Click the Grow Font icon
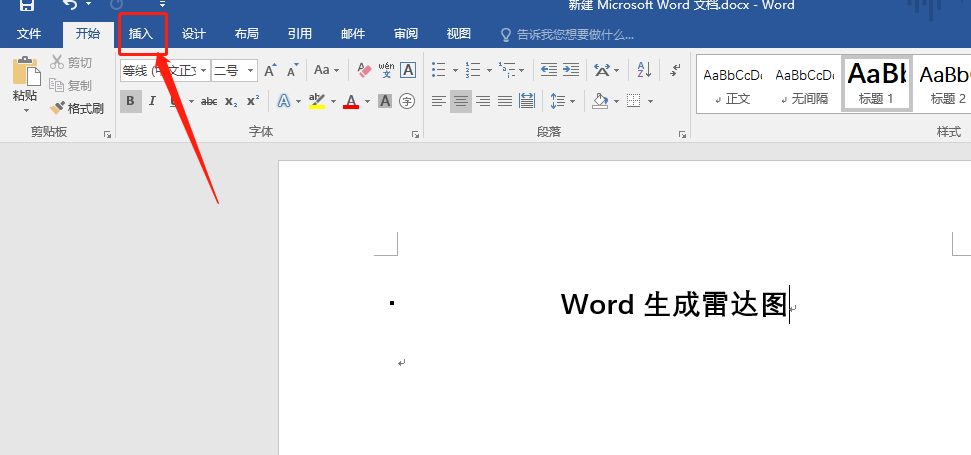The height and width of the screenshot is (455, 971). [271, 70]
